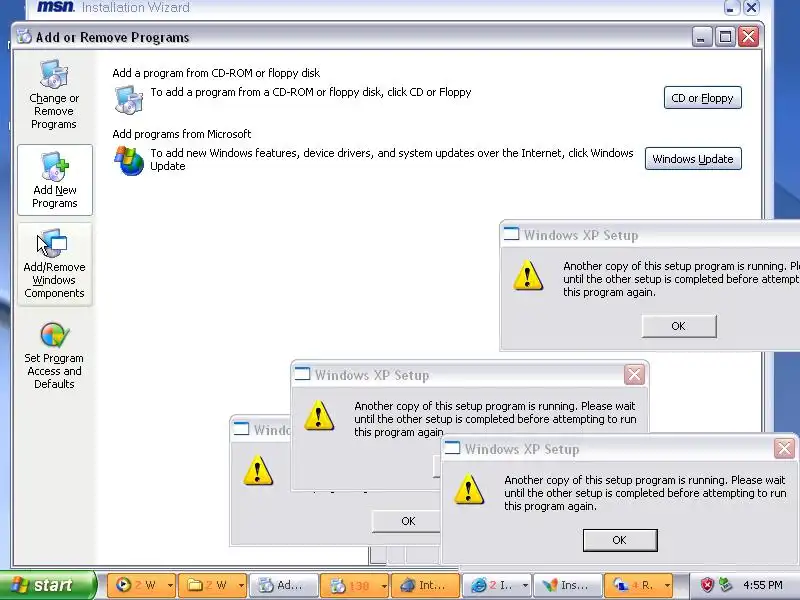800x600 pixels.
Task: Maximize the Add or Remove Programs window
Action: coord(726,37)
